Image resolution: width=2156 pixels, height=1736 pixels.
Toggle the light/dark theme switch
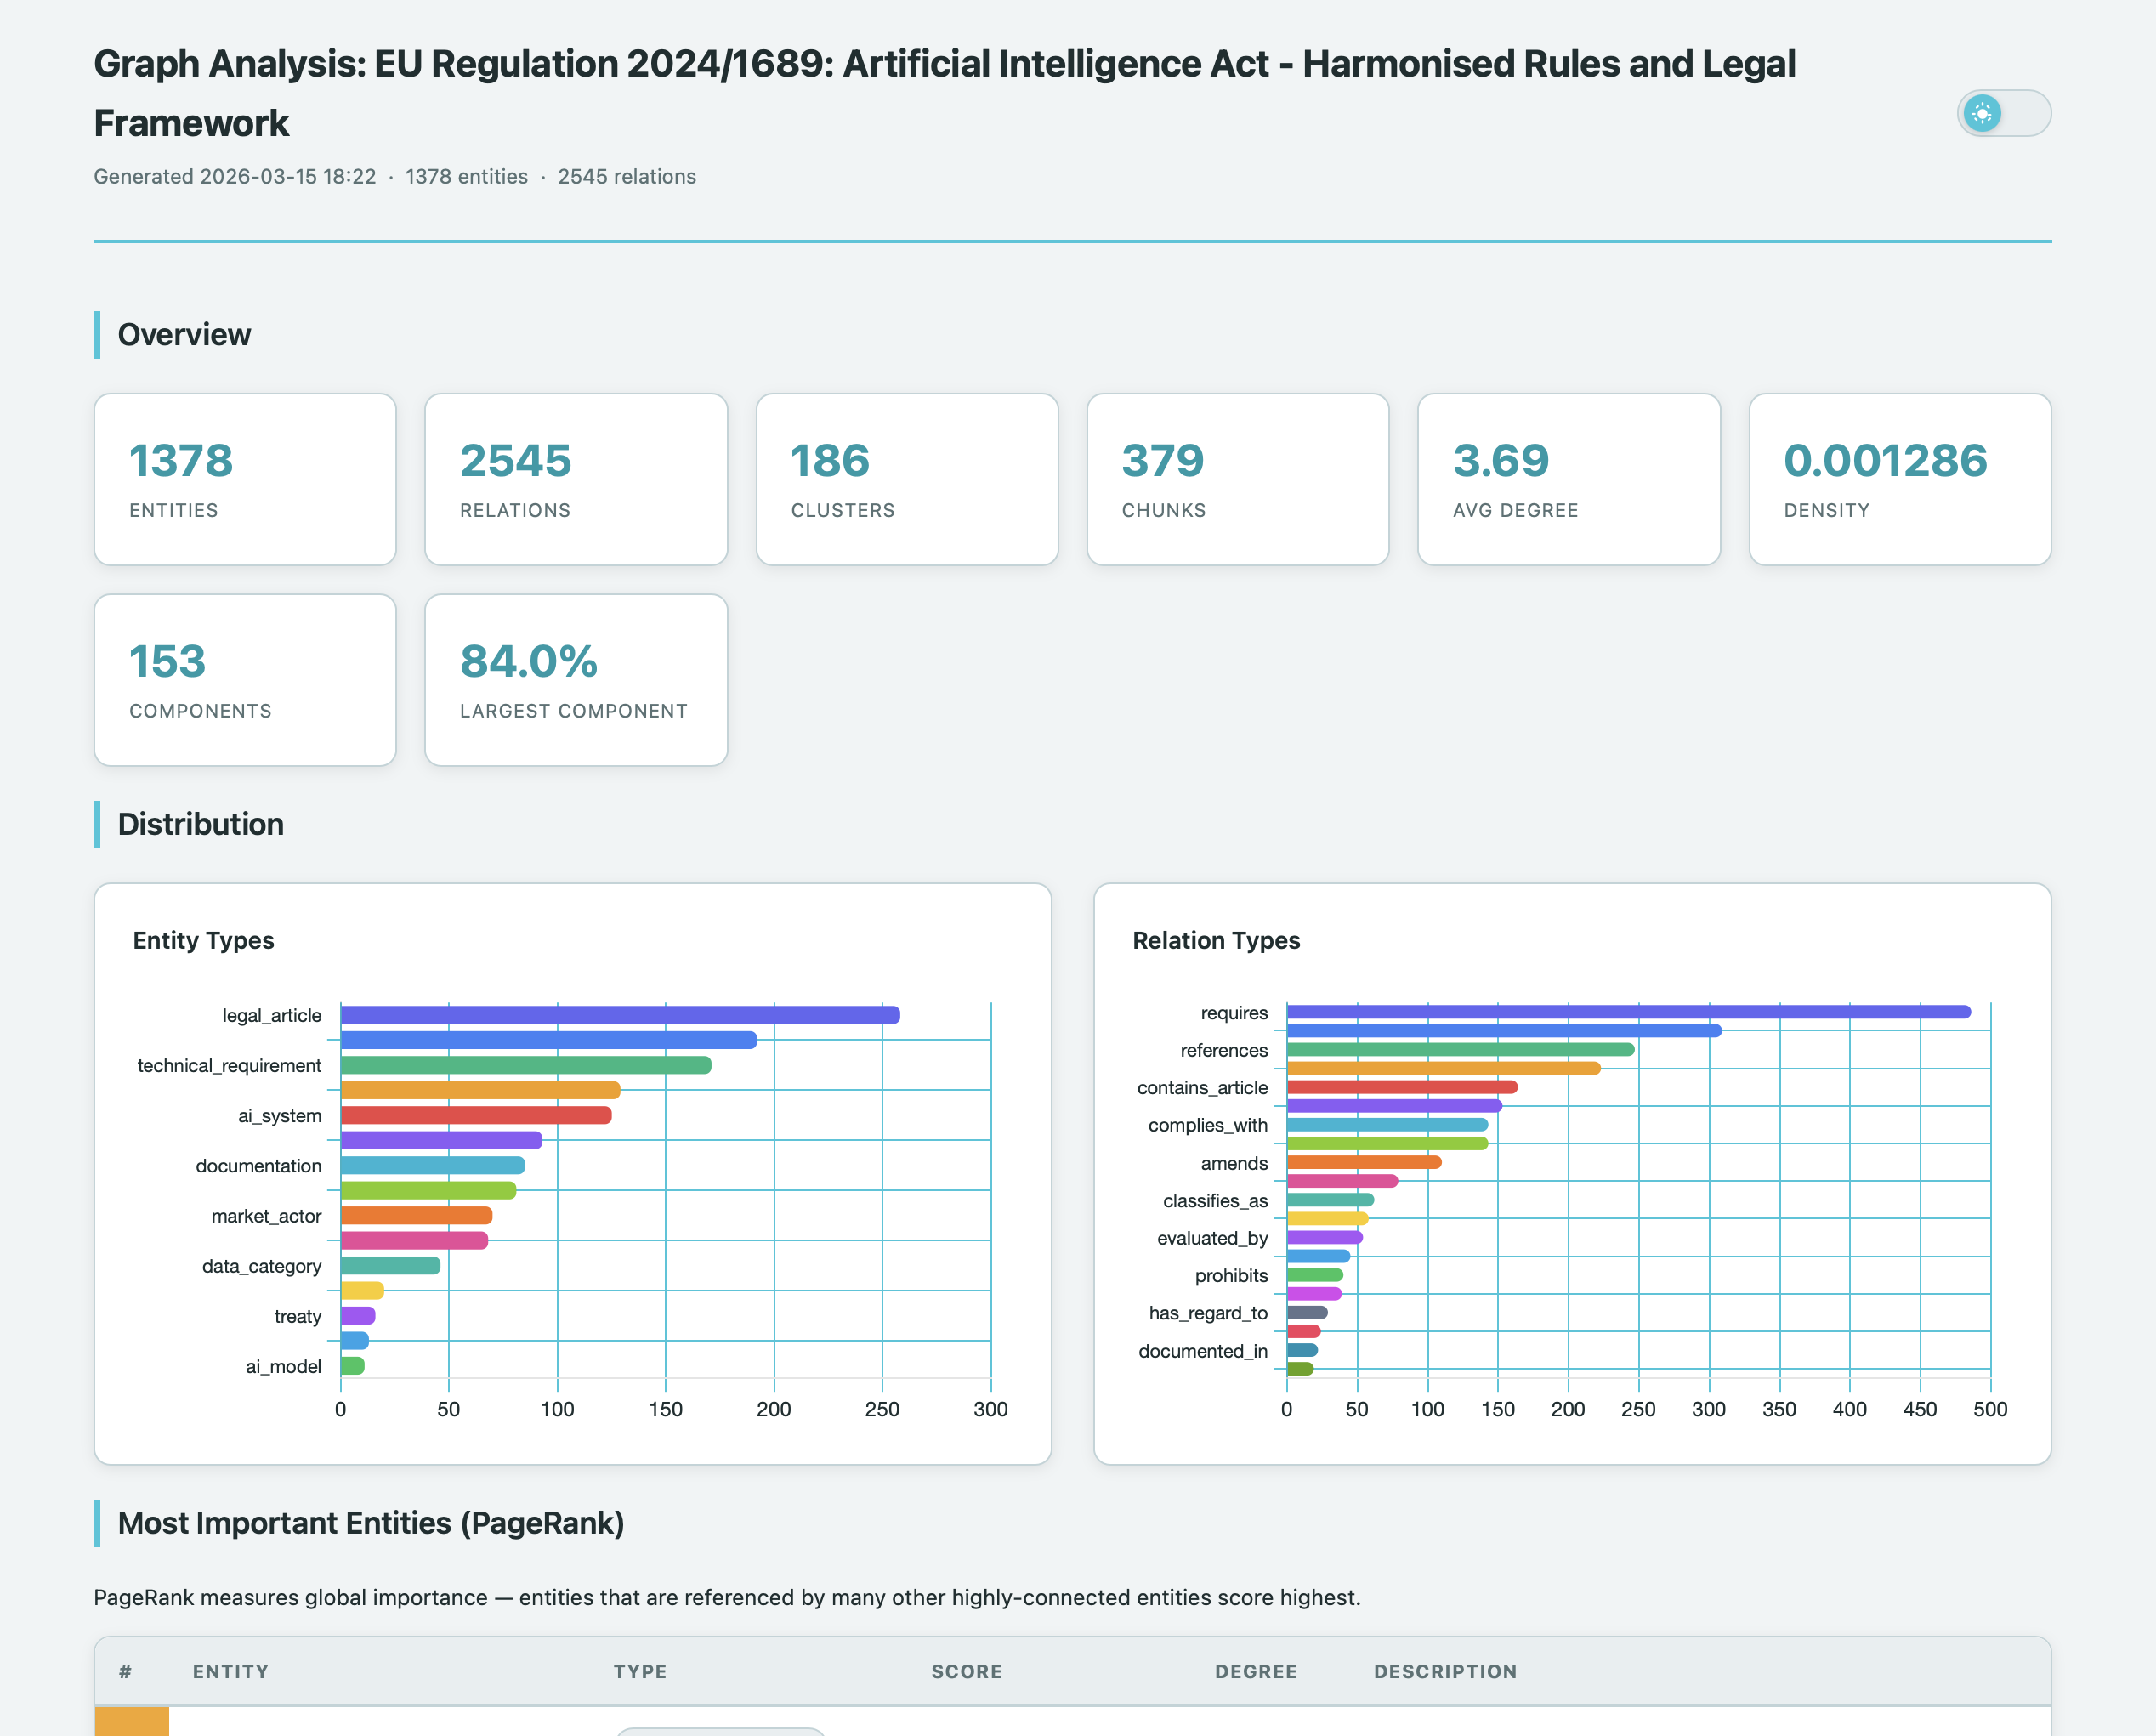2003,113
